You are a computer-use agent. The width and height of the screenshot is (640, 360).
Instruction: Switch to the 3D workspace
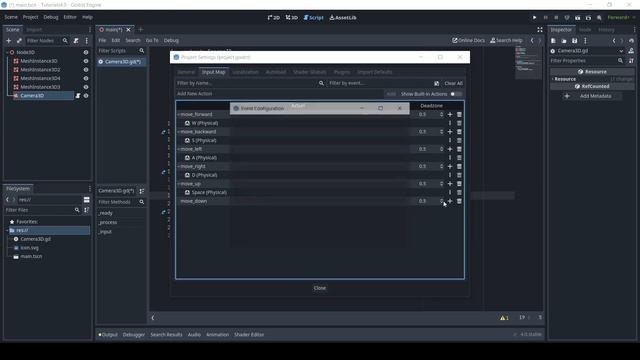click(291, 18)
